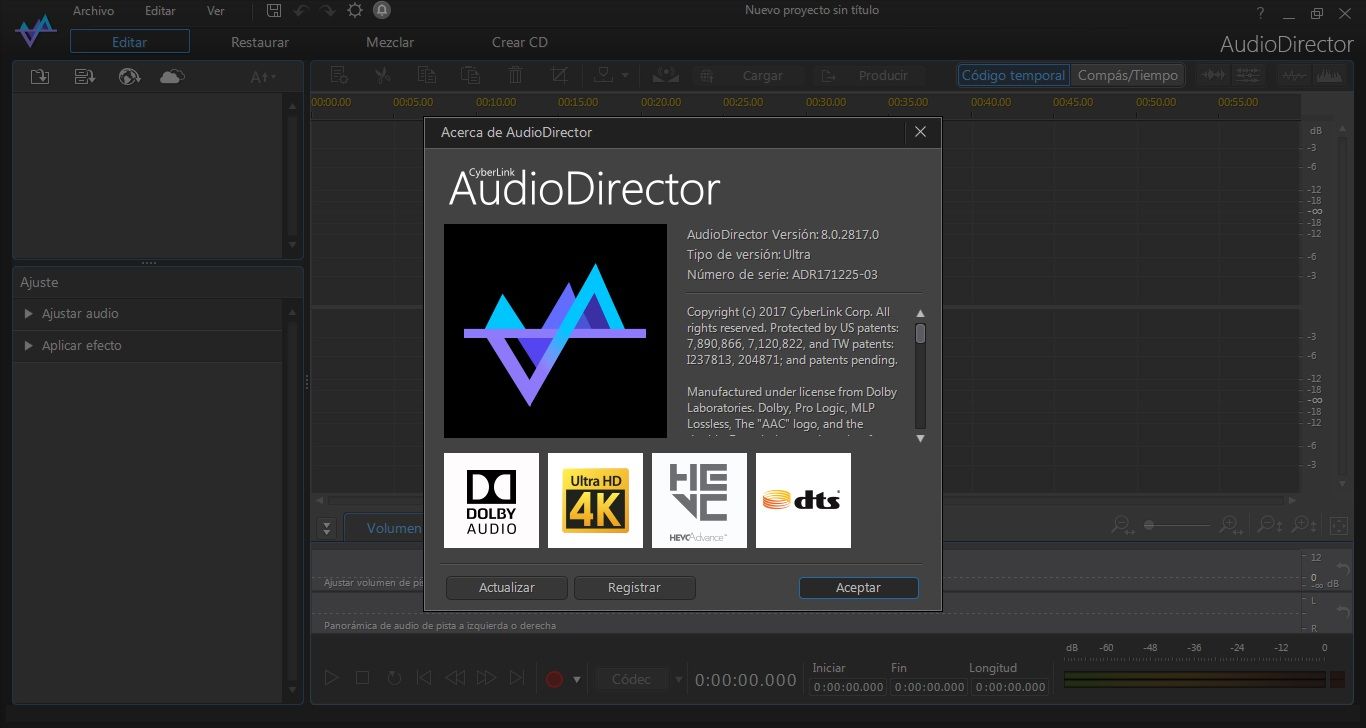Click the mixer levels view icon
Screen dimensions: 1366x728
click(x=1247, y=75)
